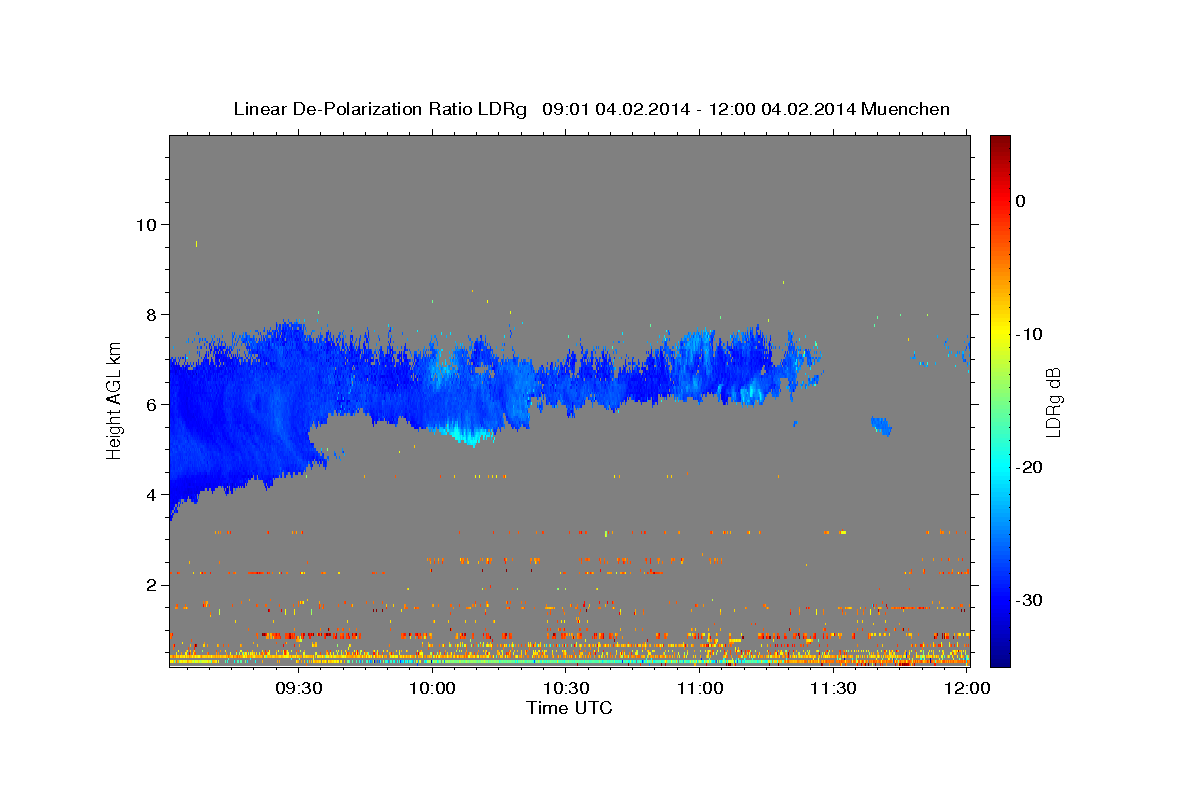Click the thick blue cloud layer at plot start
Image resolution: width=1200 pixels, height=800 pixels.
click(230, 420)
